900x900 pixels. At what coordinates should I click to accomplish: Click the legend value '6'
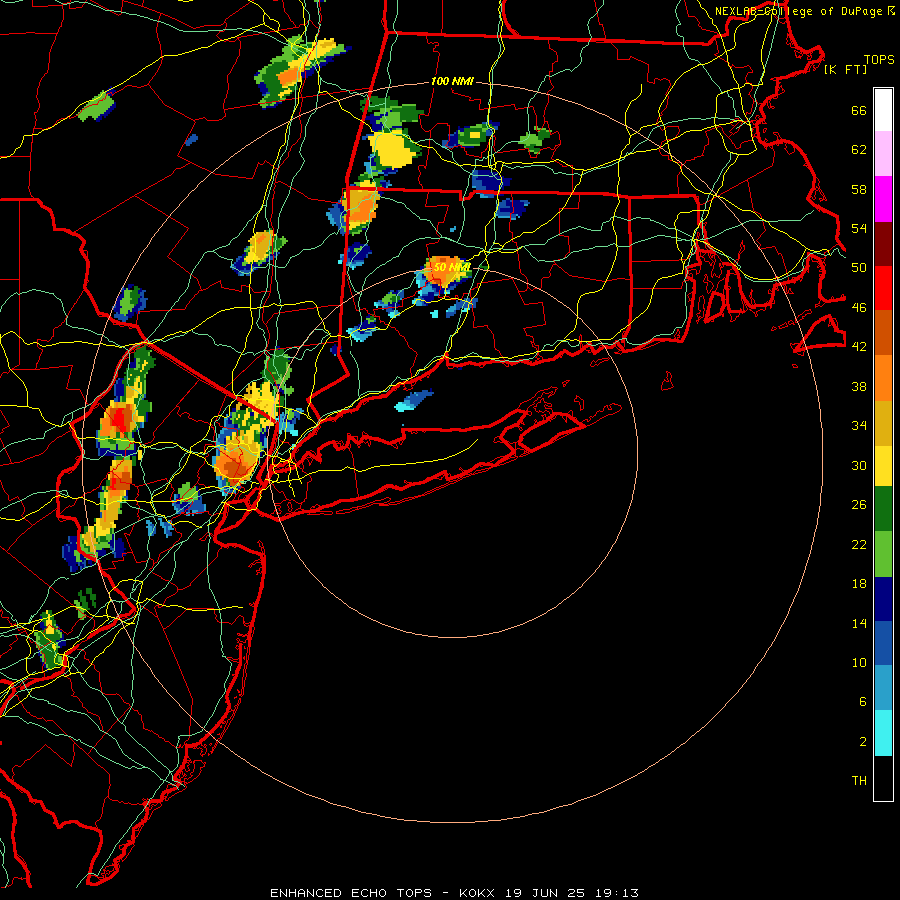click(x=863, y=702)
